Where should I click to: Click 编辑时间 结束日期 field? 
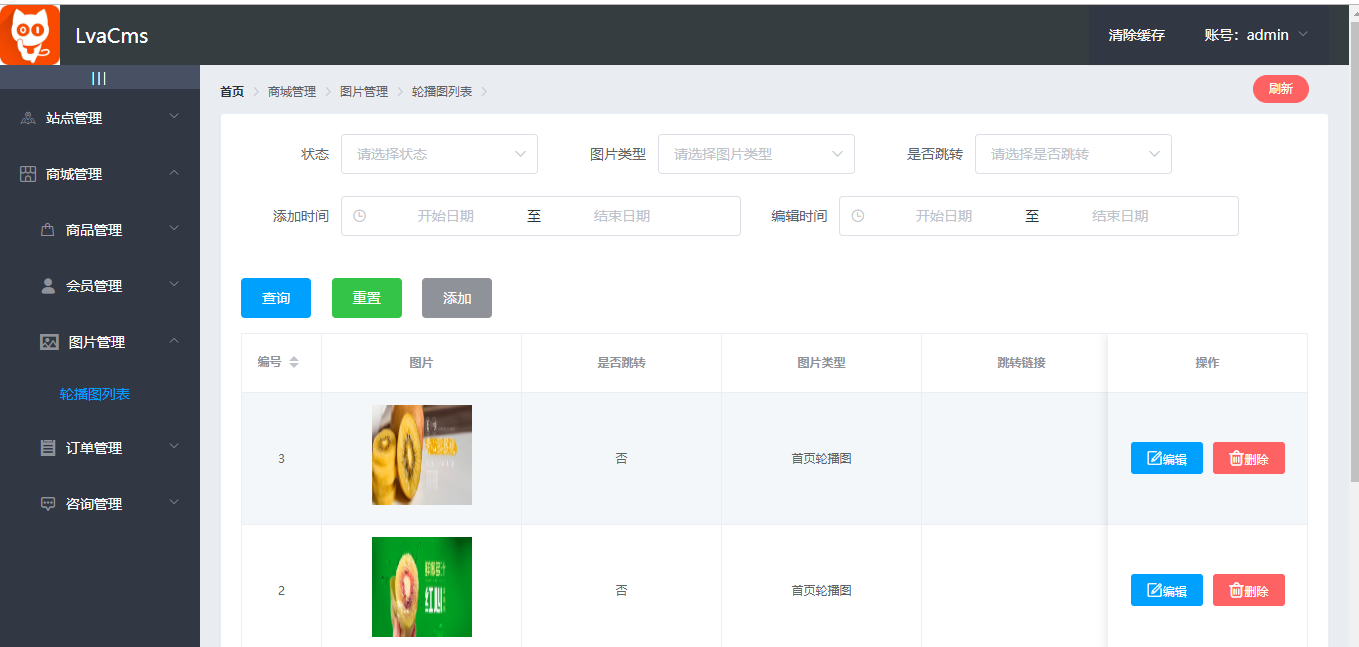pyautogui.click(x=1120, y=216)
